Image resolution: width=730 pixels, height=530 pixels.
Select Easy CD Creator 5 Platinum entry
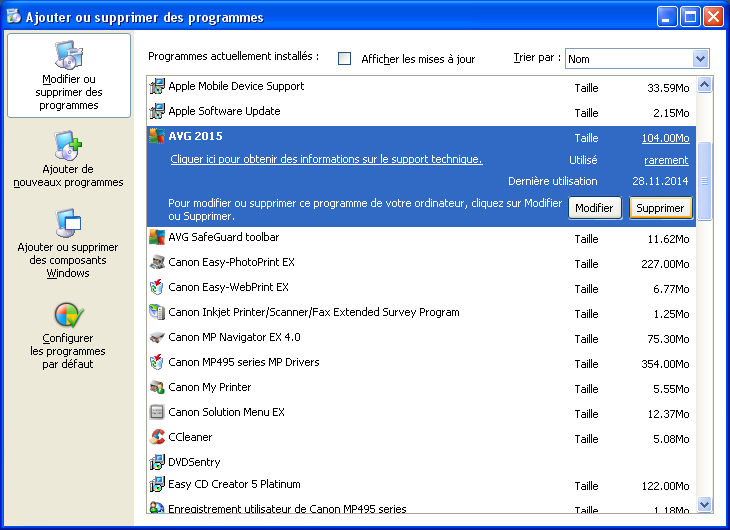[421, 485]
